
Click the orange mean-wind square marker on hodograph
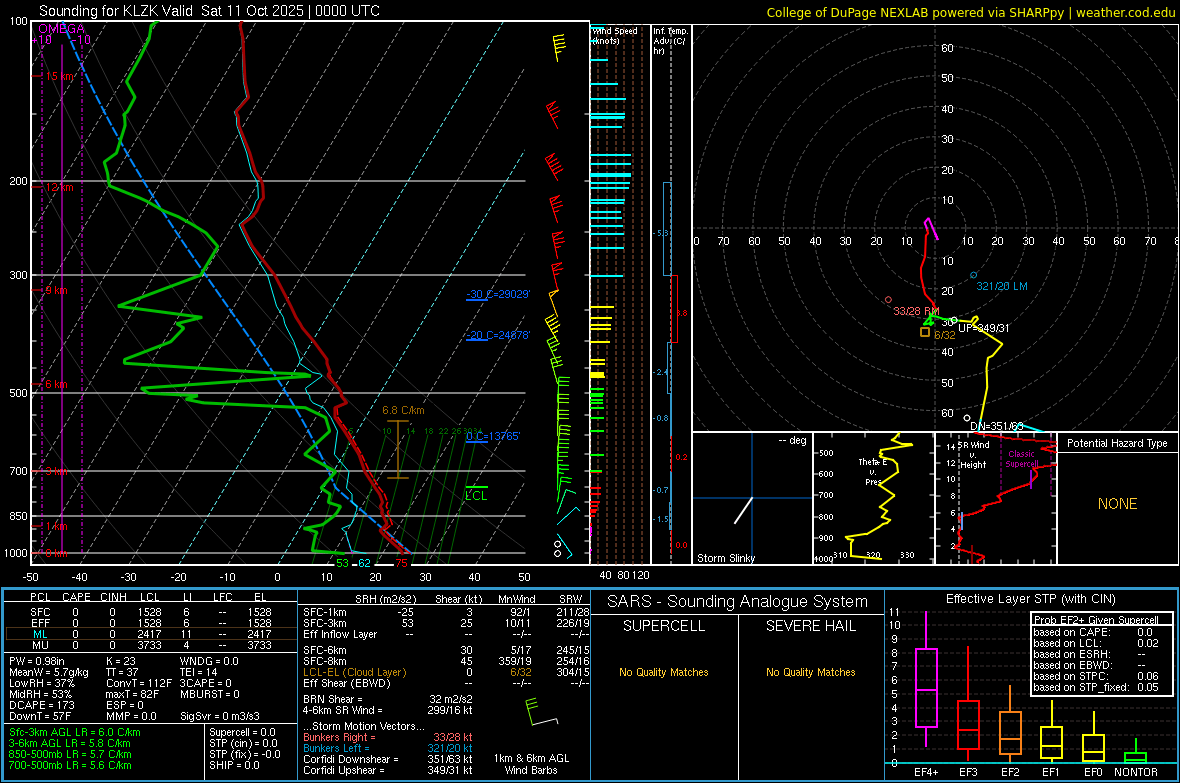pyautogui.click(x=925, y=331)
